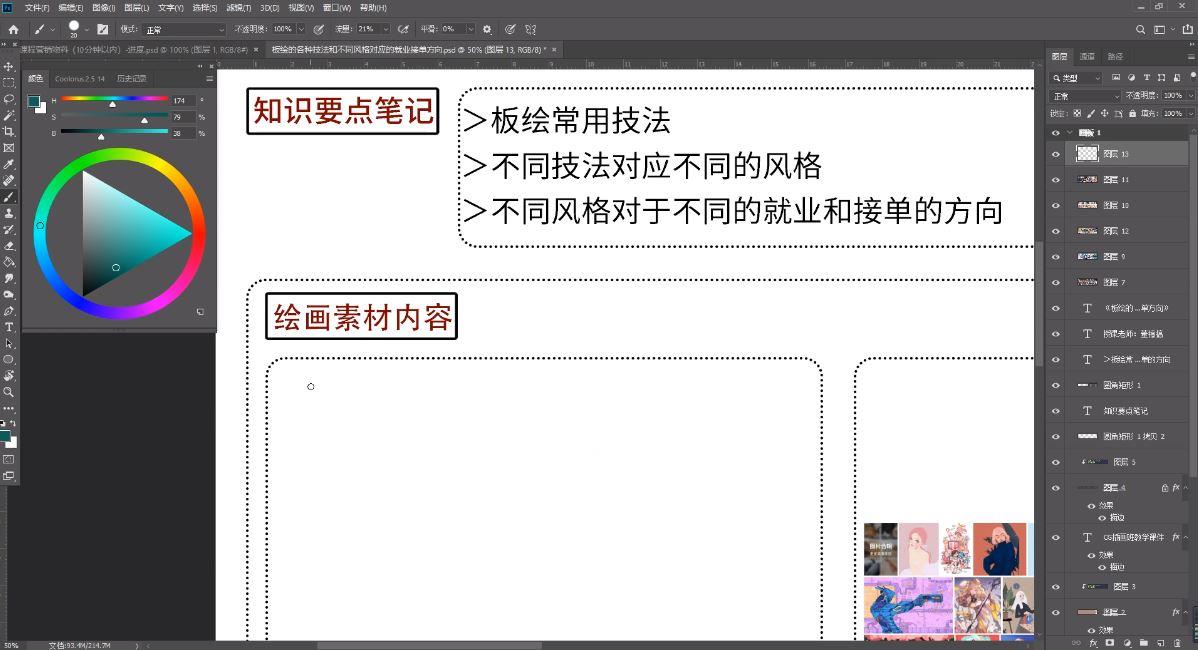Collapse the artboard group in Layers panel

[1070, 133]
